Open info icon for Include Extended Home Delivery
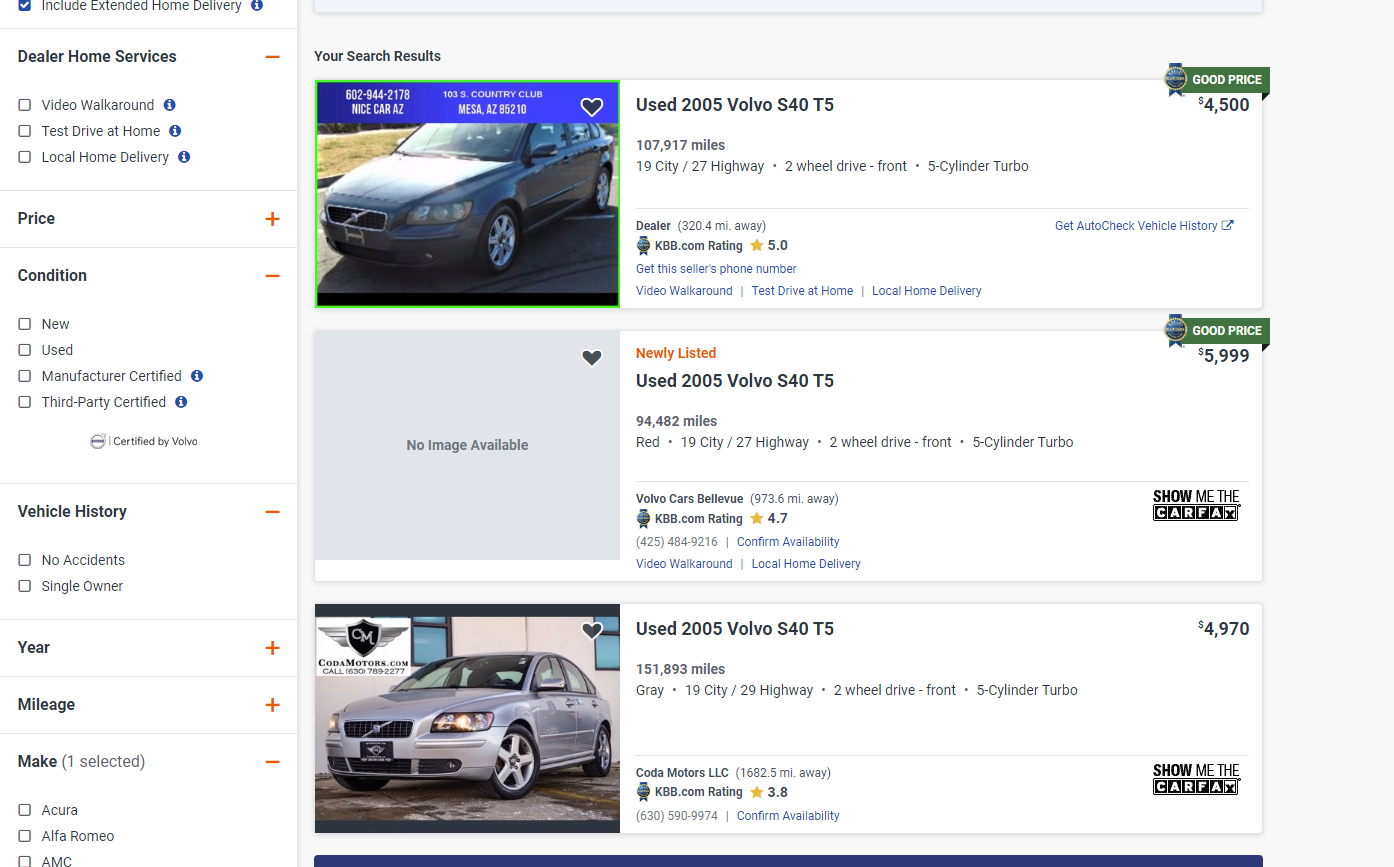Screen dimensions: 1394x867 257,6
